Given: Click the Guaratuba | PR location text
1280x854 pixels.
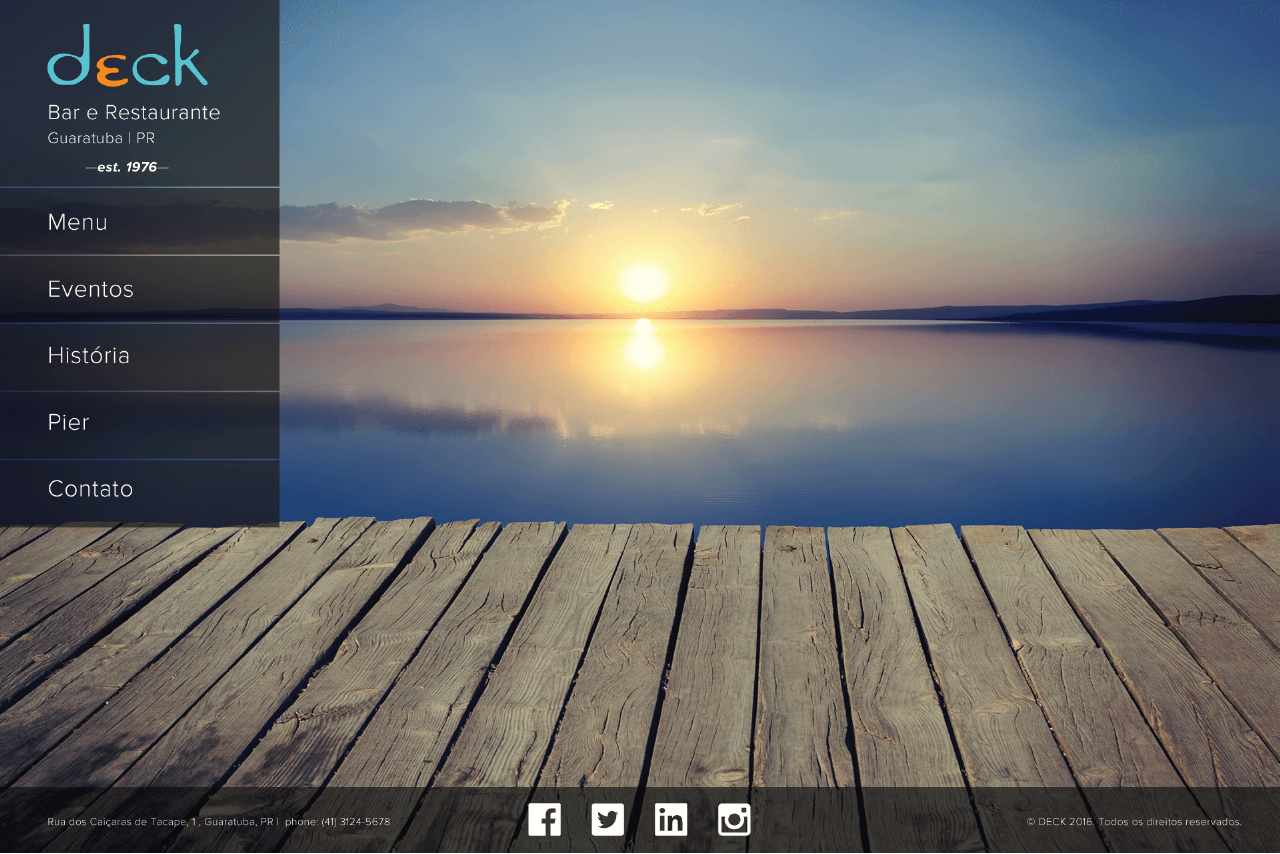Looking at the screenshot, I should click(101, 138).
